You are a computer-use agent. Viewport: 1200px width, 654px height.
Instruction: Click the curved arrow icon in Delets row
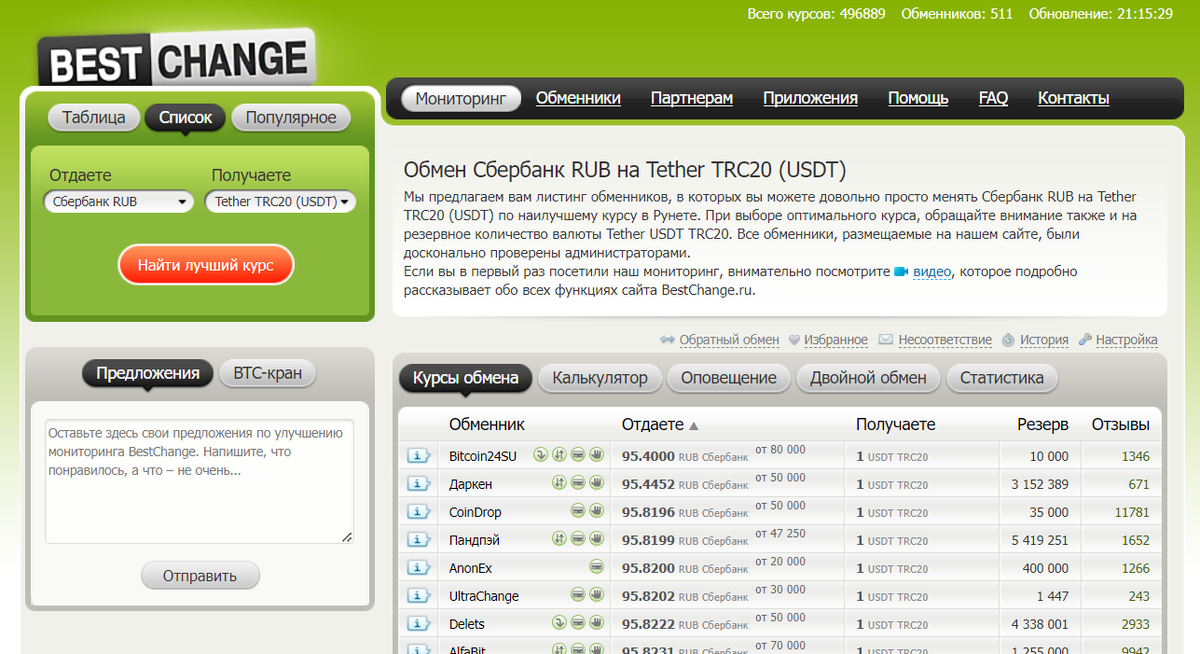(x=559, y=623)
